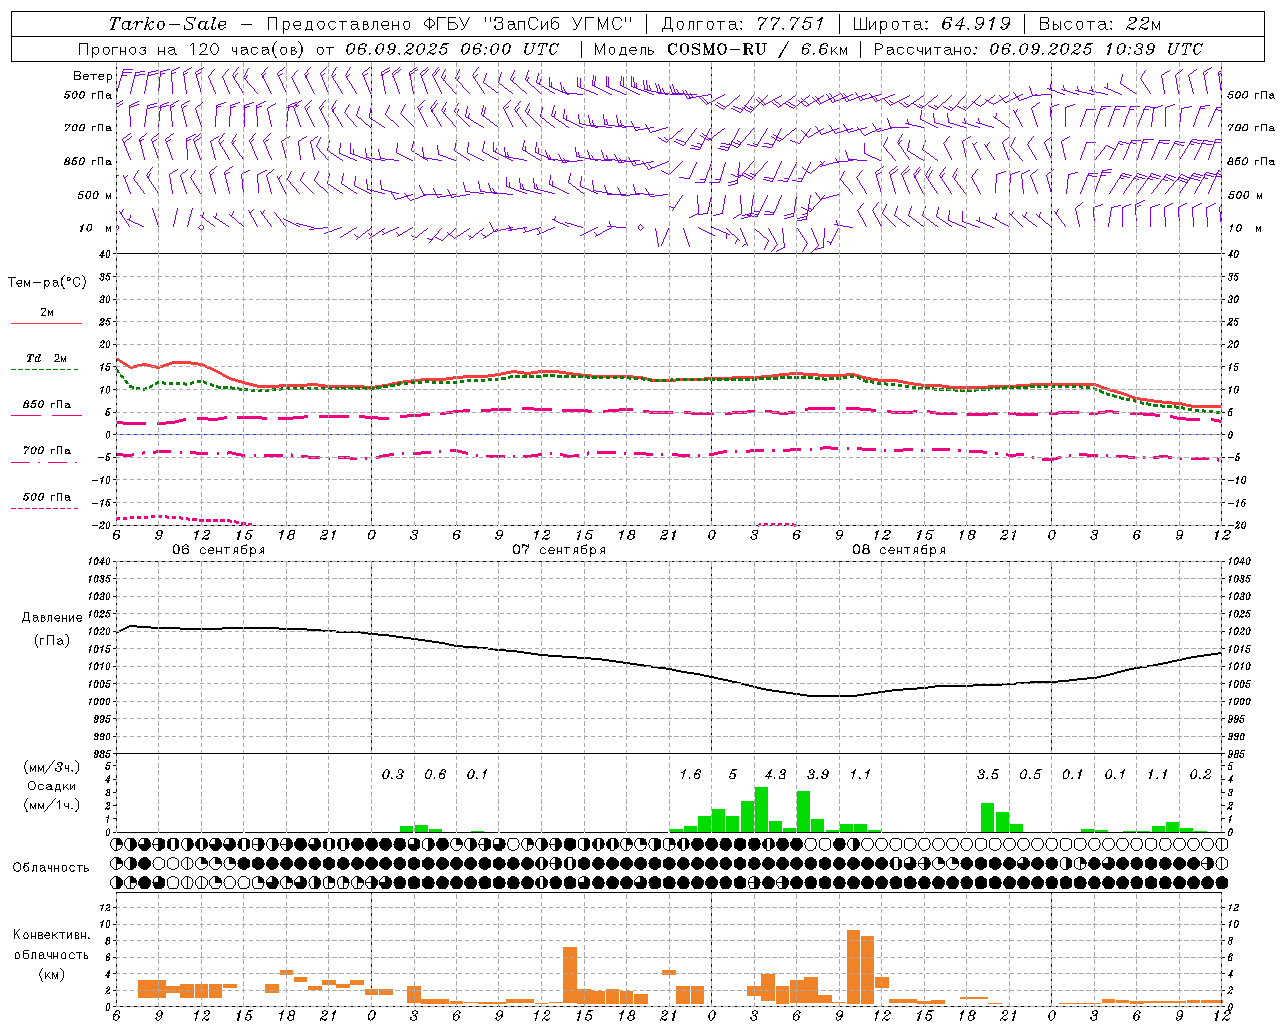This screenshot has height=1024, width=1280.
Task: Click the '(км)' convective units label
Action: click(51, 974)
